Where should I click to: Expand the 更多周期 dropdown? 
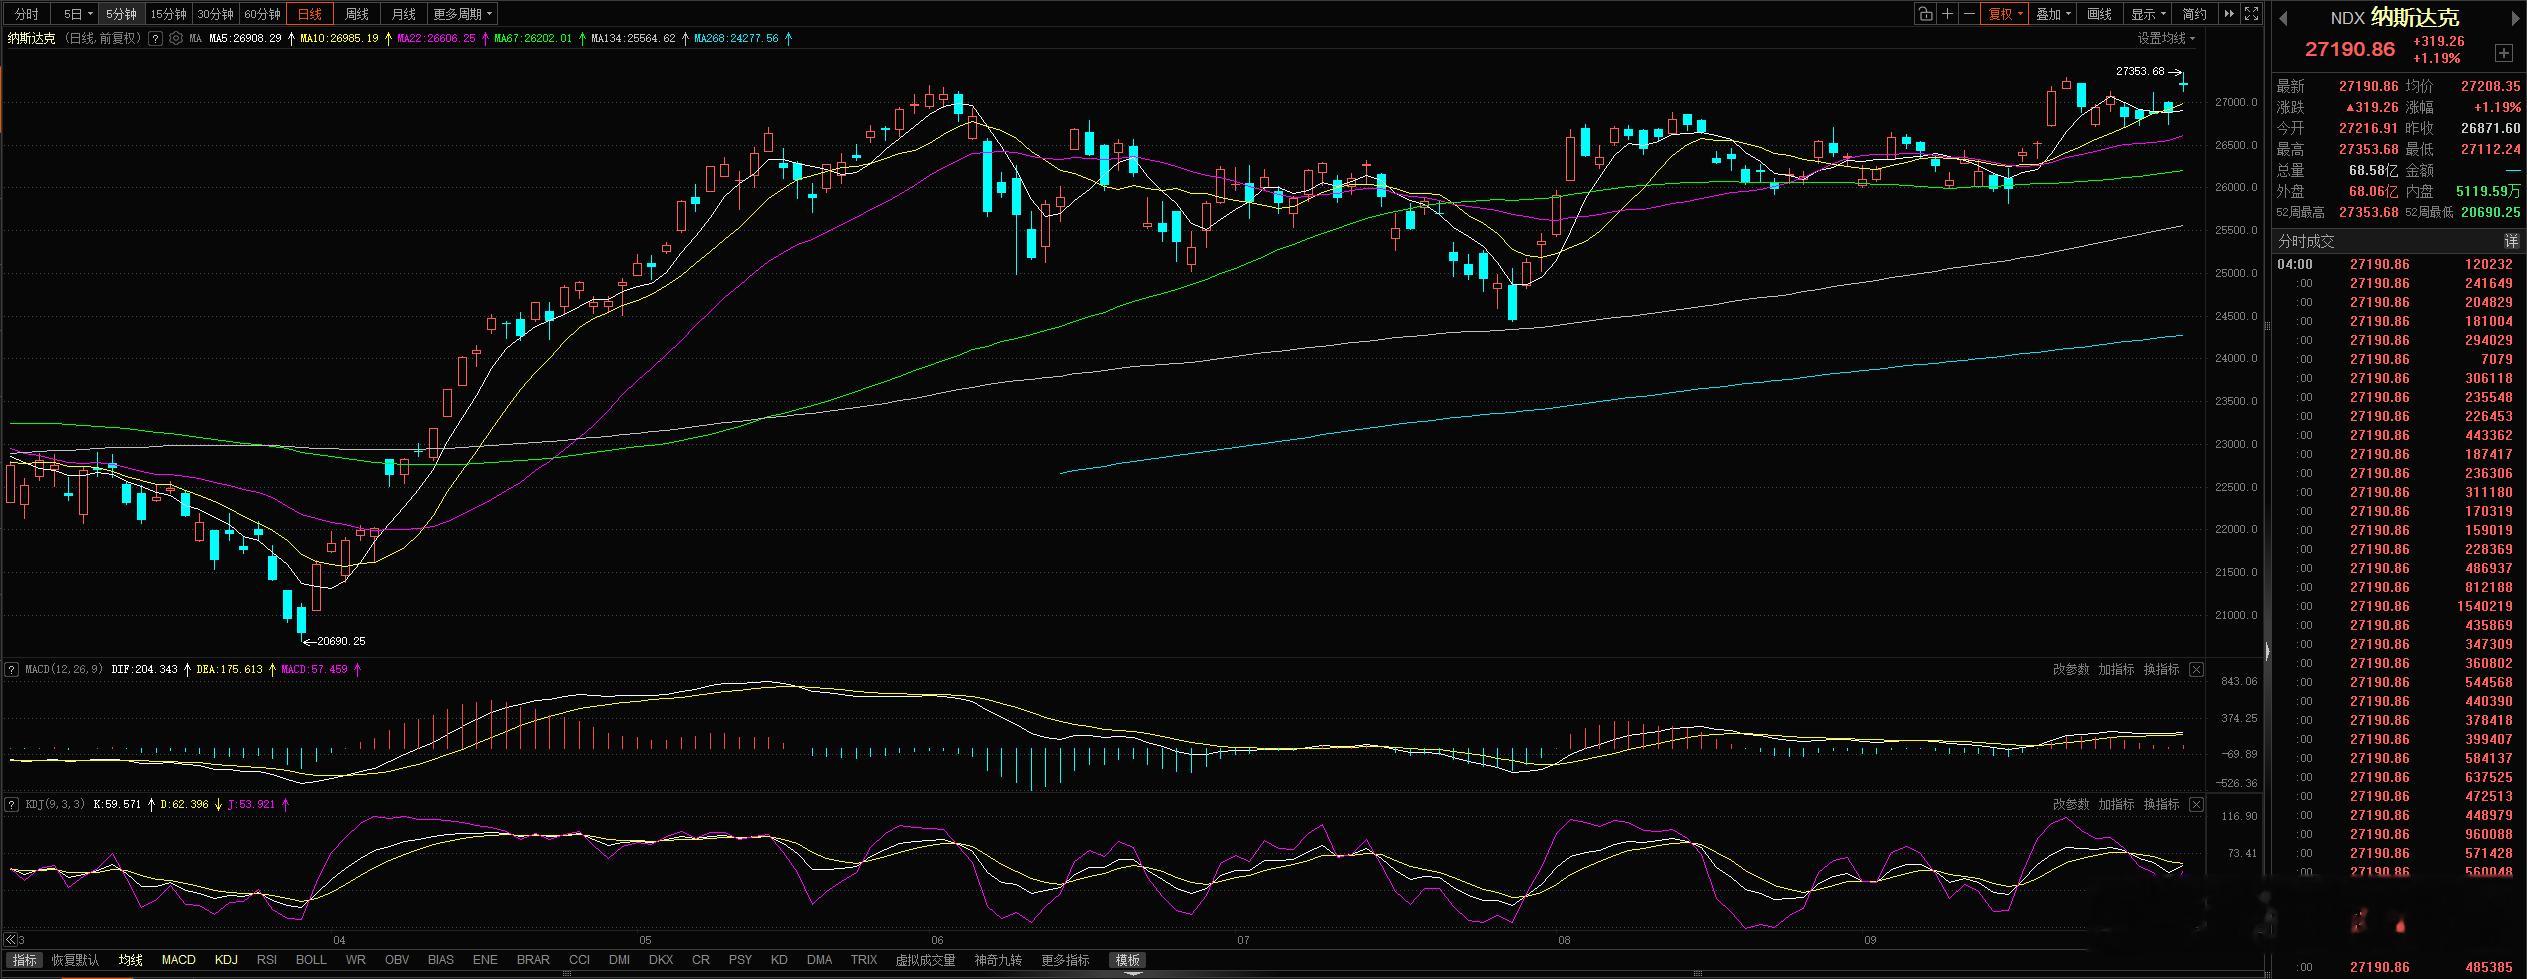pyautogui.click(x=462, y=14)
